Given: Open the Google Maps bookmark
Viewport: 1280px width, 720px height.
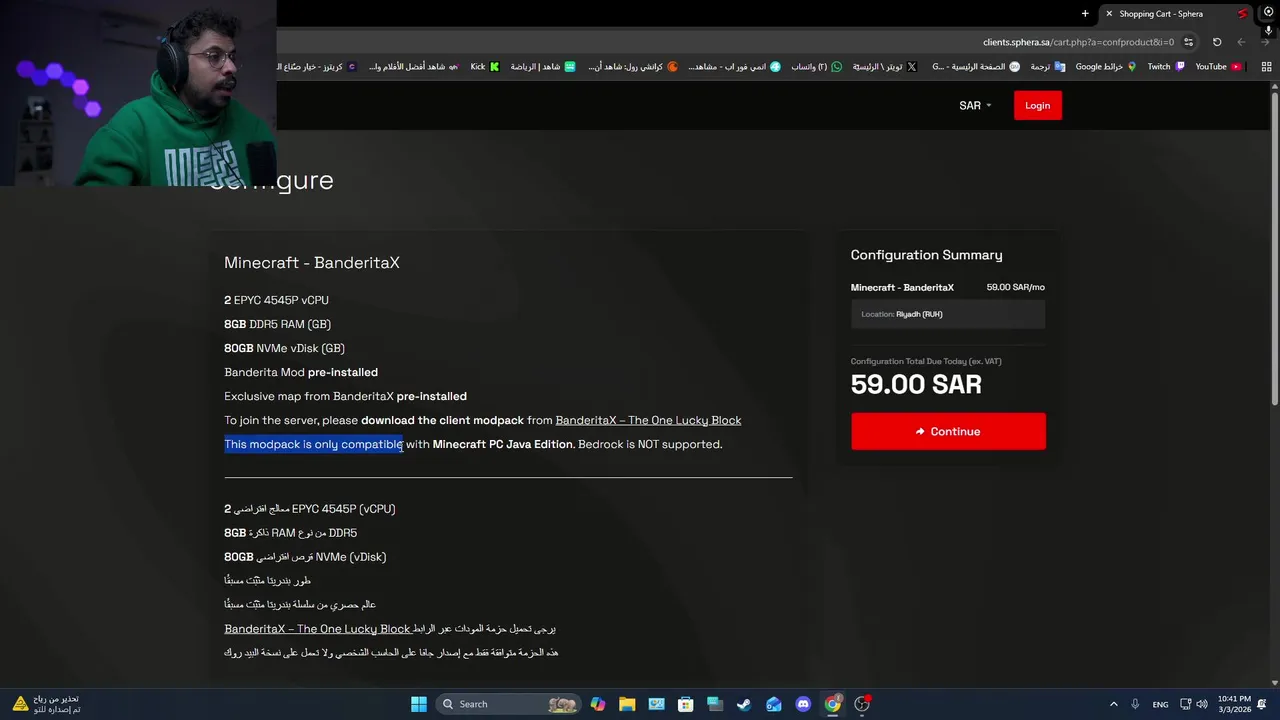Looking at the screenshot, I should tap(1106, 67).
